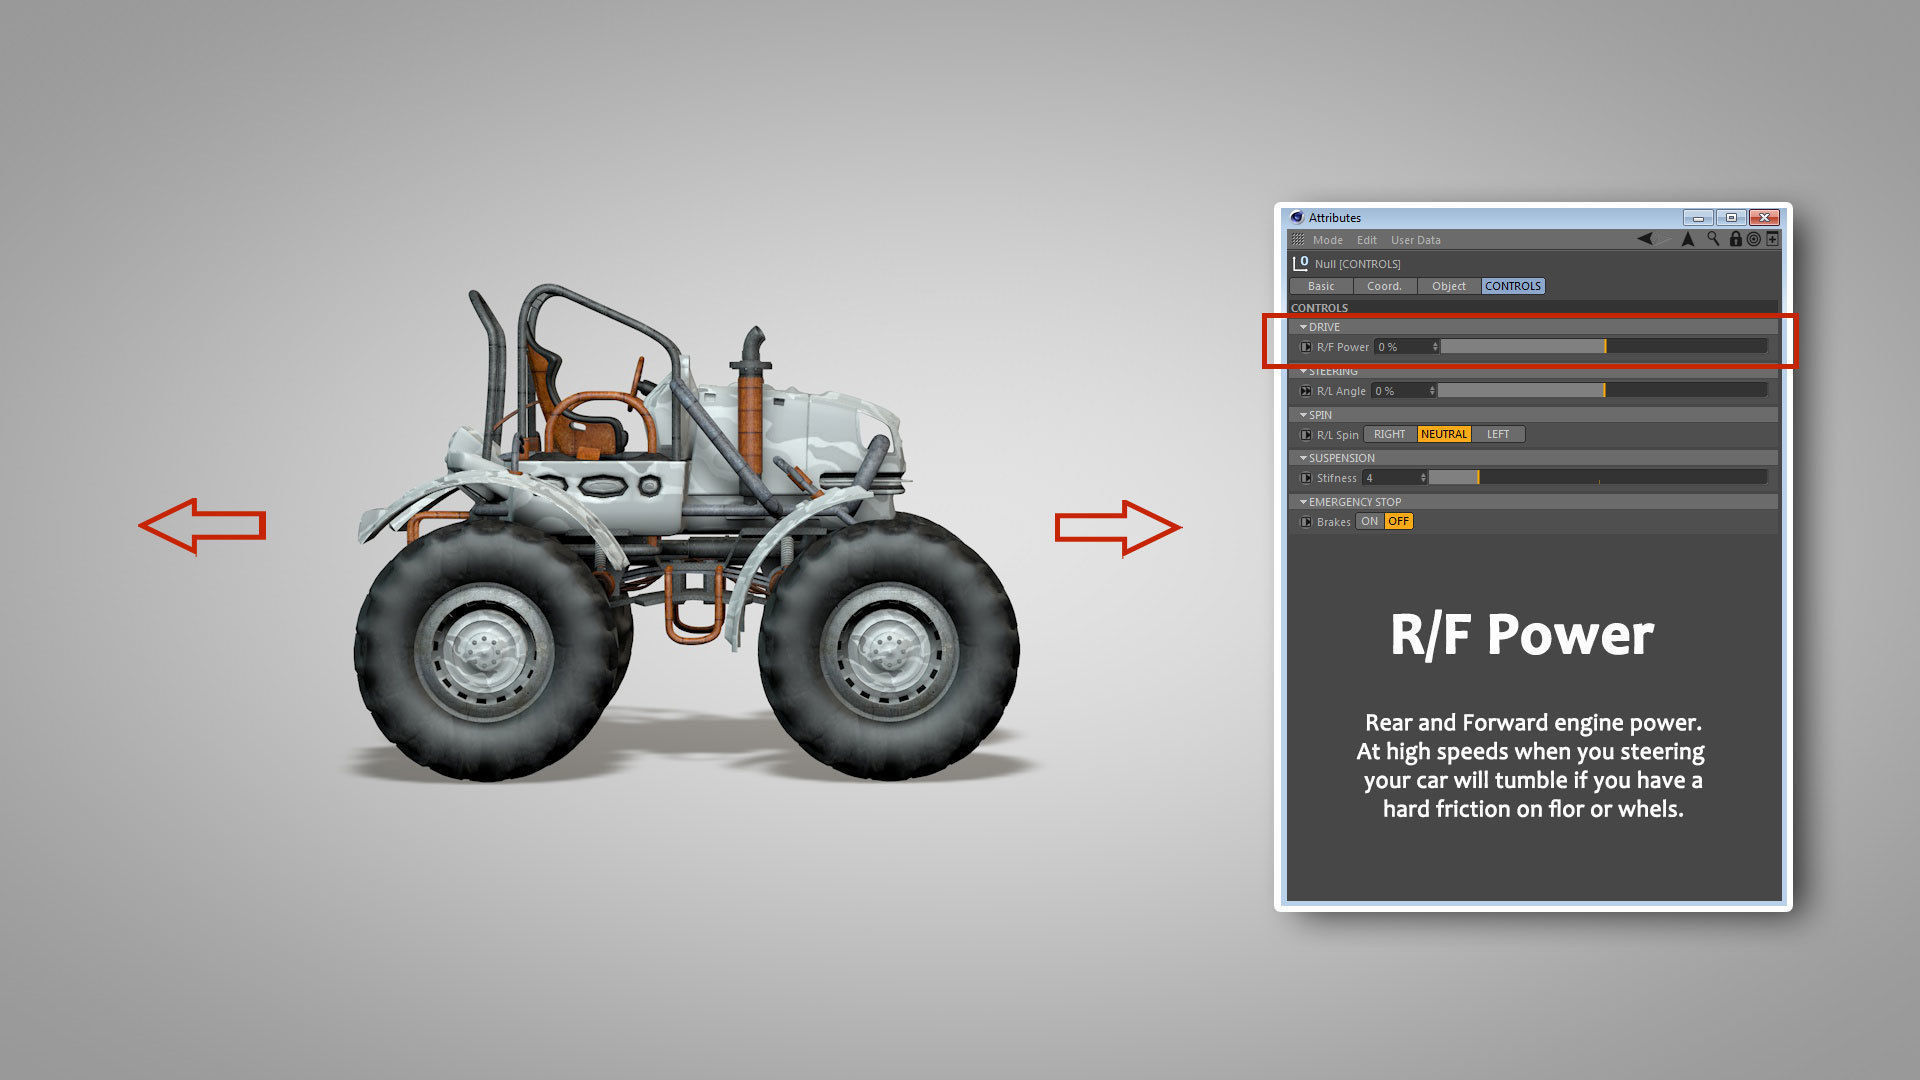Click animation keyframe dot for R/F Power
The width and height of the screenshot is (1920, 1080).
tap(1305, 347)
